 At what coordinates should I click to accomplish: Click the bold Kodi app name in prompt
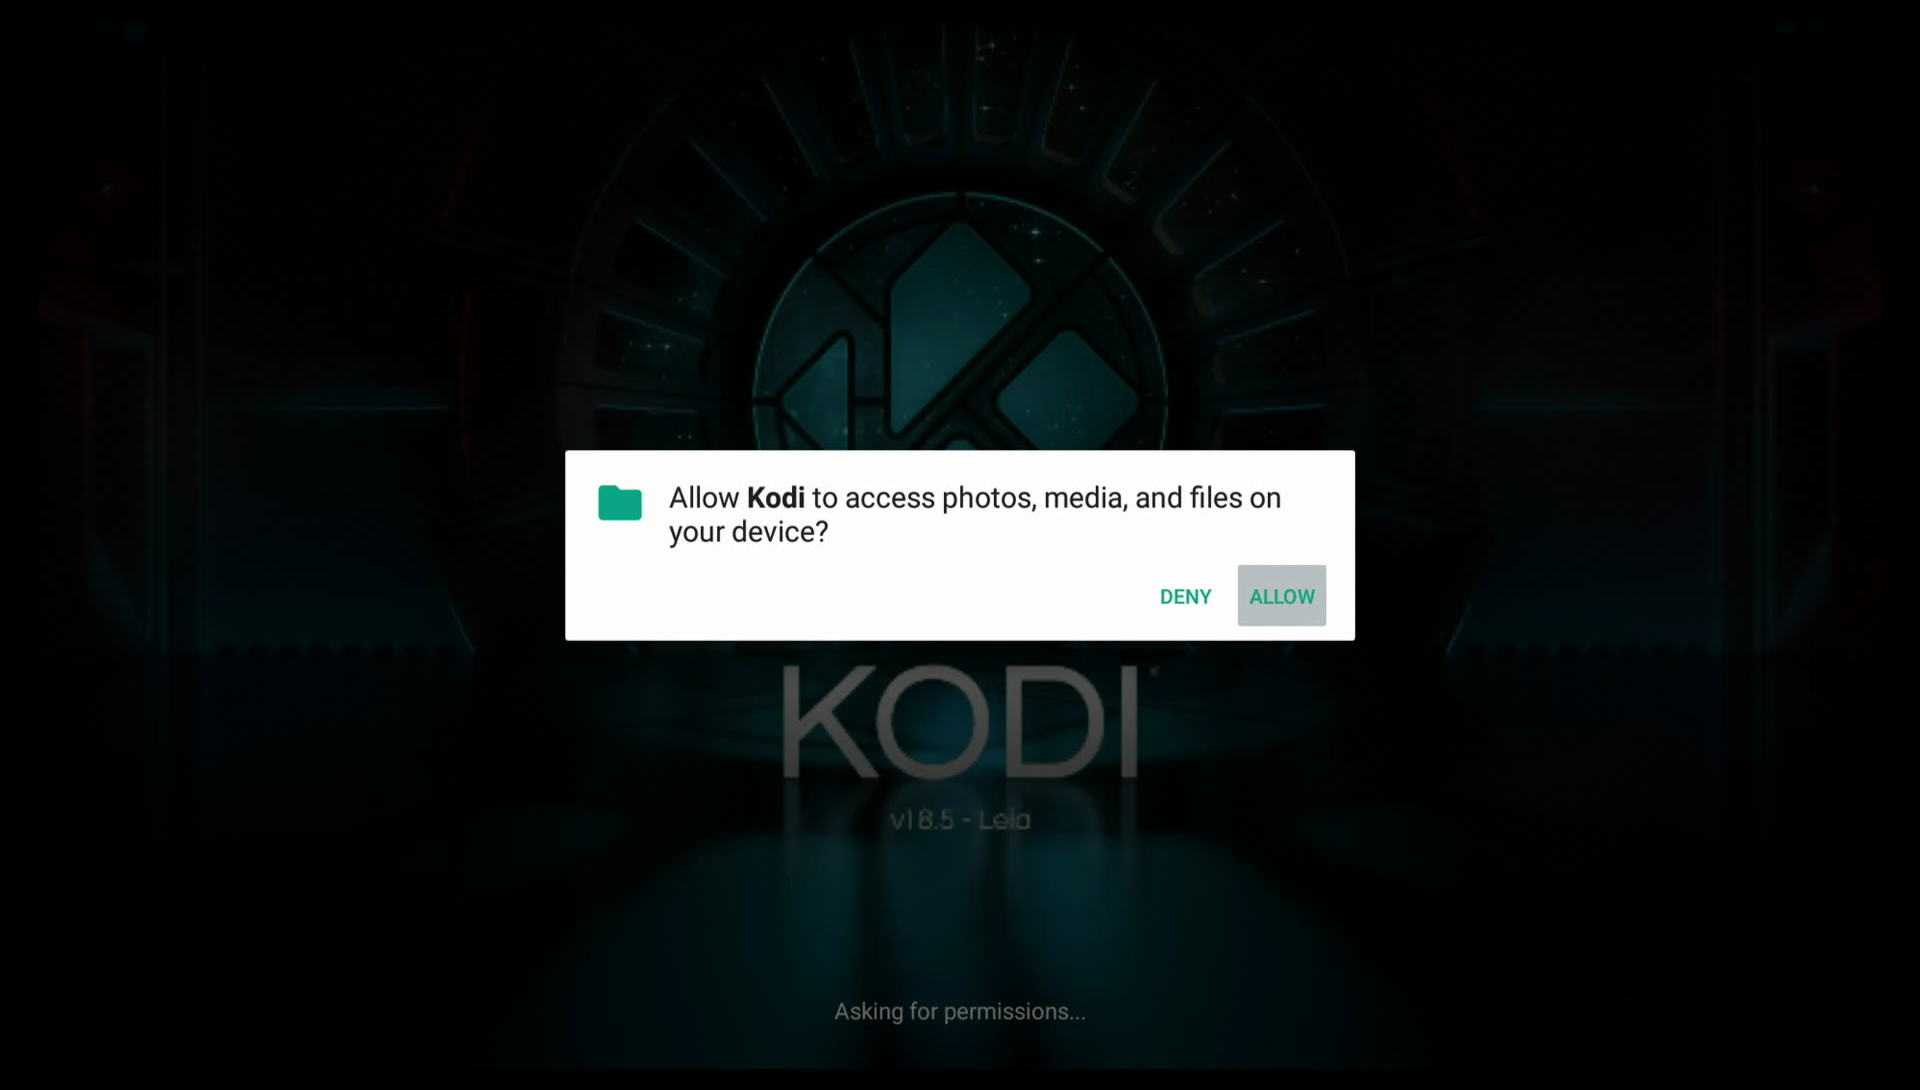click(775, 498)
